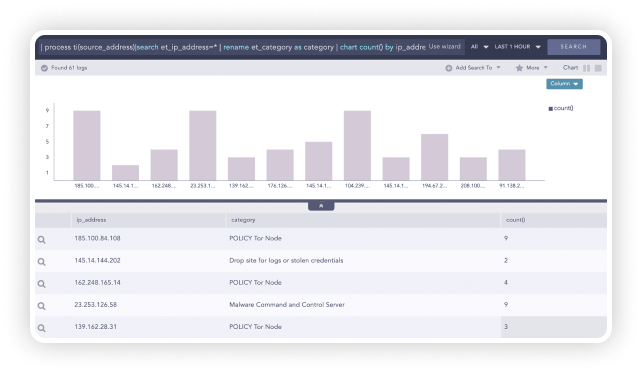Image resolution: width=642 pixels, height=373 pixels.
Task: Click the magnifier icon for 145.14.144.202
Action: [x=42, y=262]
